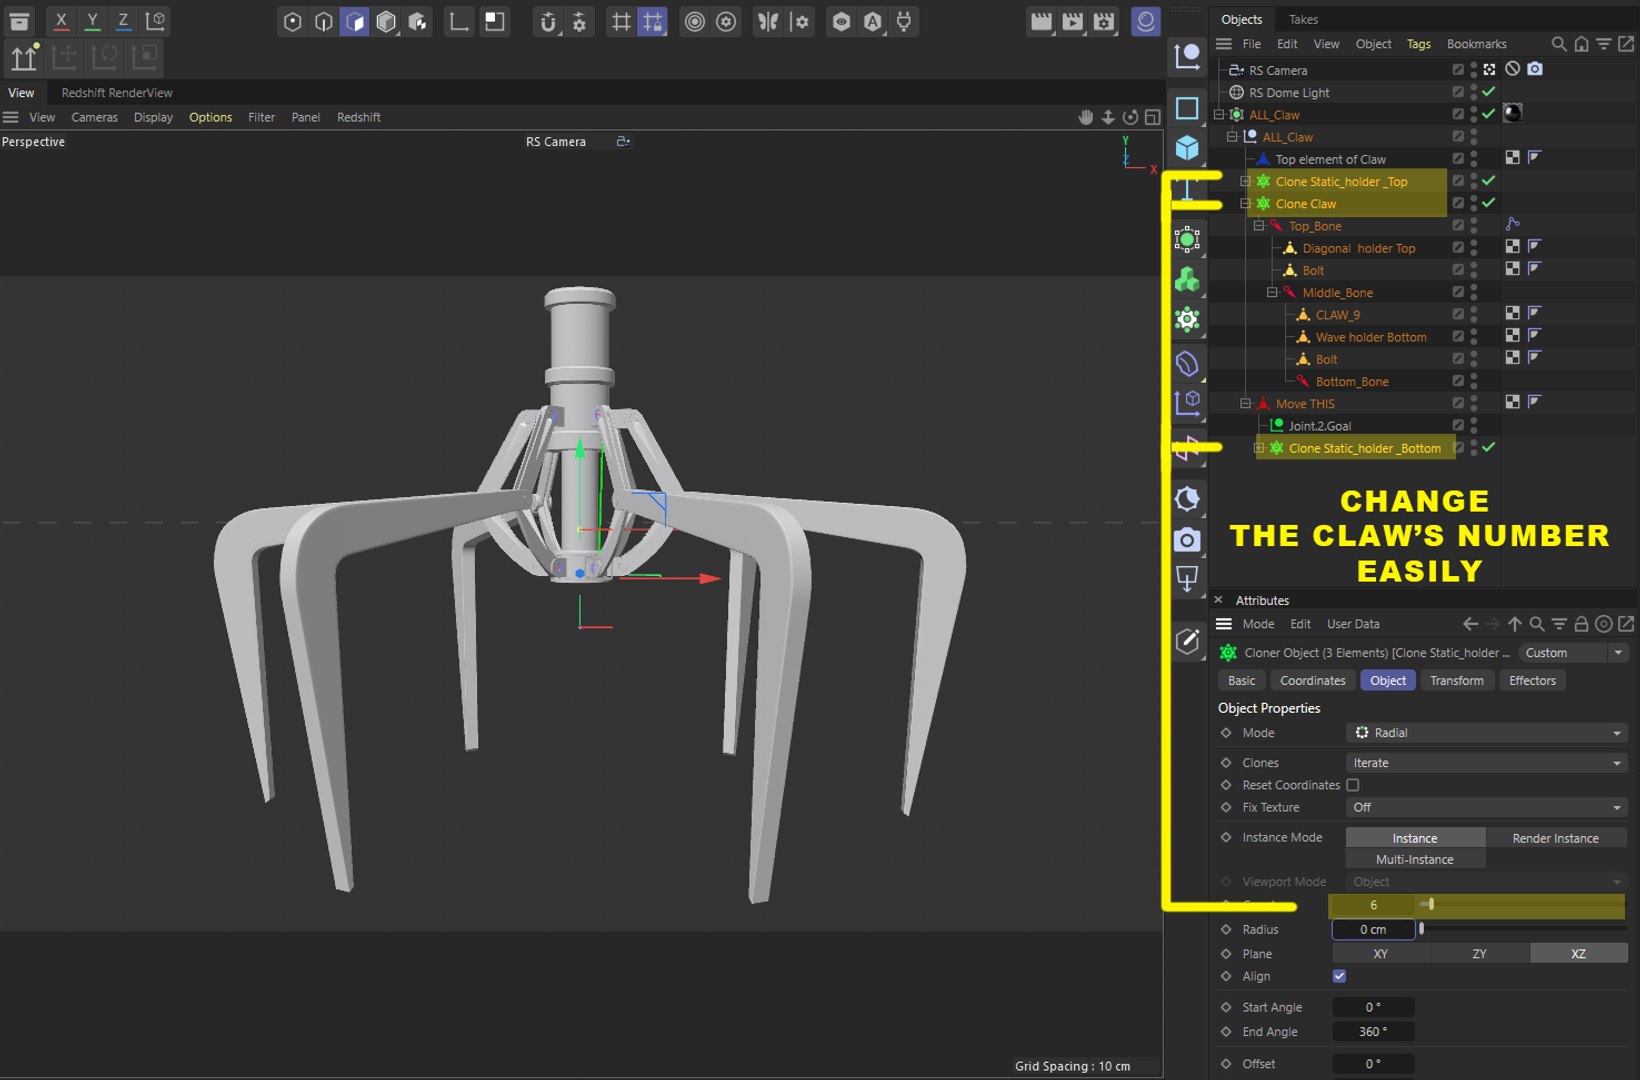
Task: Click the Count slider handle
Action: pos(1431,904)
